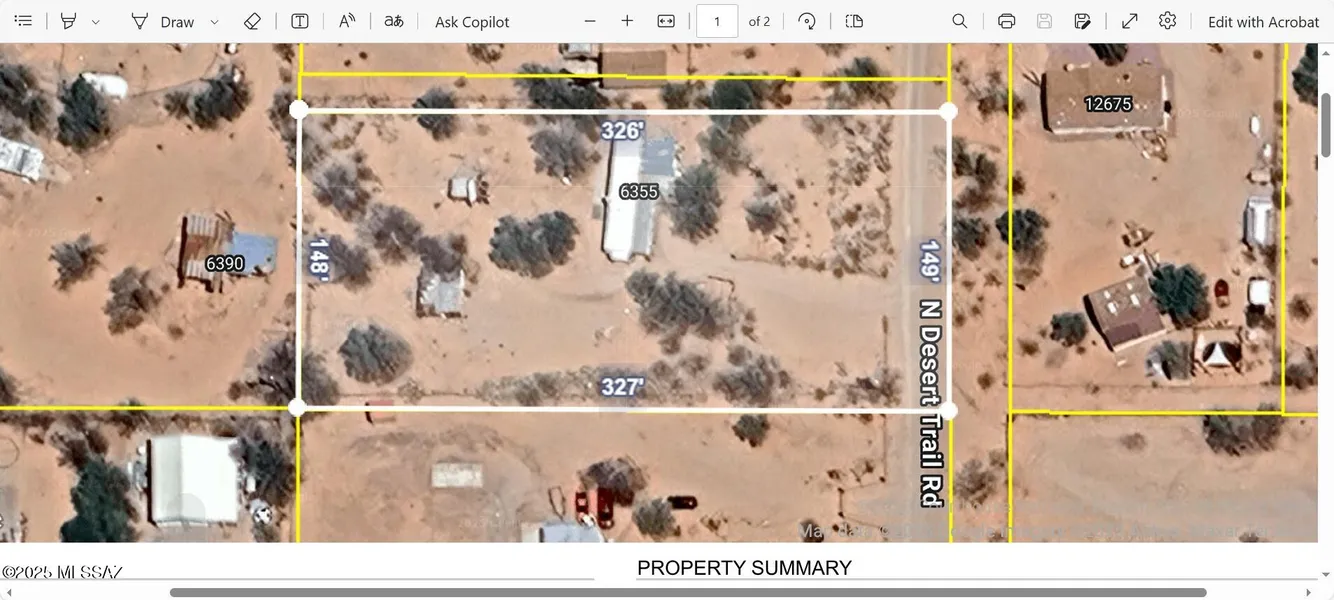Open the translate document tool
The image size is (1334, 600).
(x=393, y=20)
